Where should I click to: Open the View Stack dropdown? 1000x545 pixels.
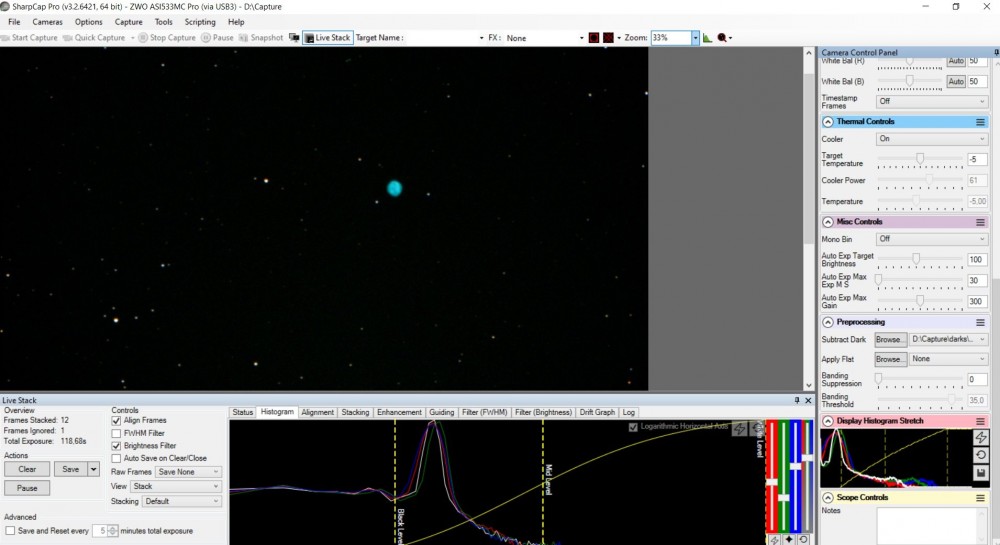(175, 486)
